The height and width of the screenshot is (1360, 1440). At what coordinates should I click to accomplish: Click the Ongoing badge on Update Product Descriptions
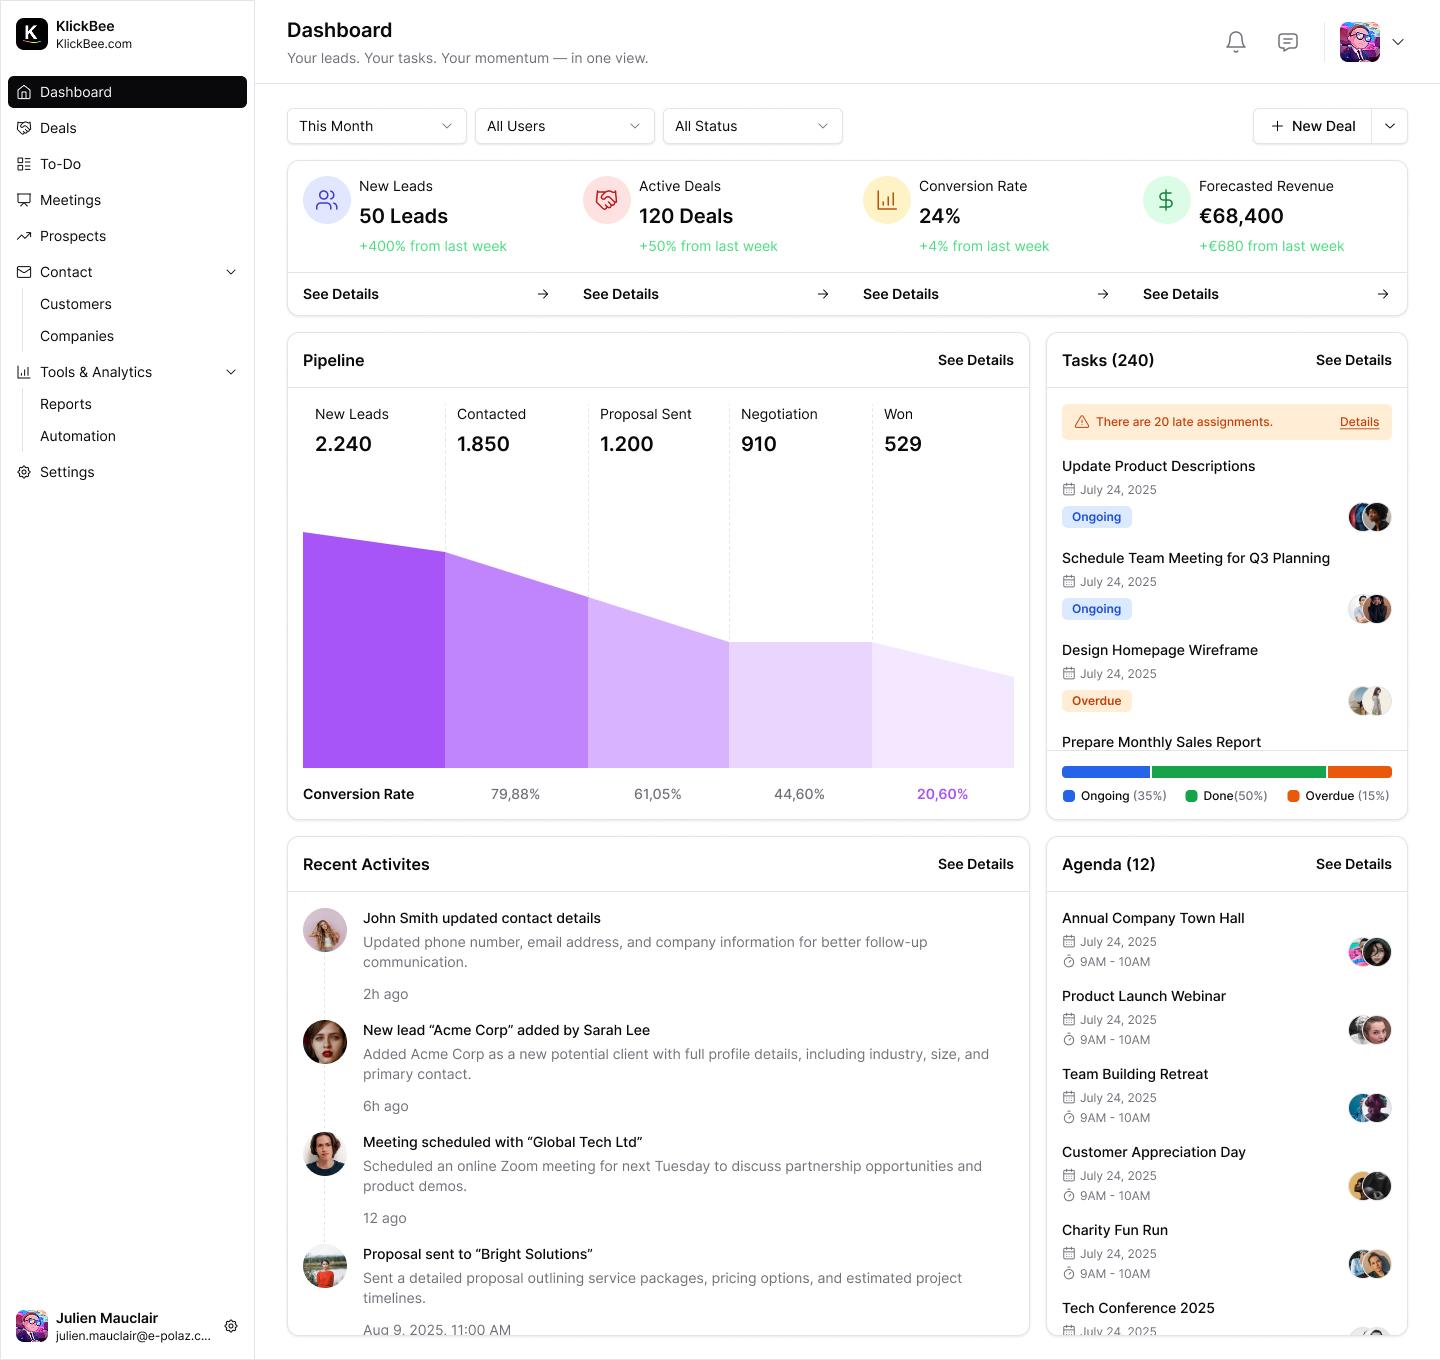pyautogui.click(x=1096, y=517)
